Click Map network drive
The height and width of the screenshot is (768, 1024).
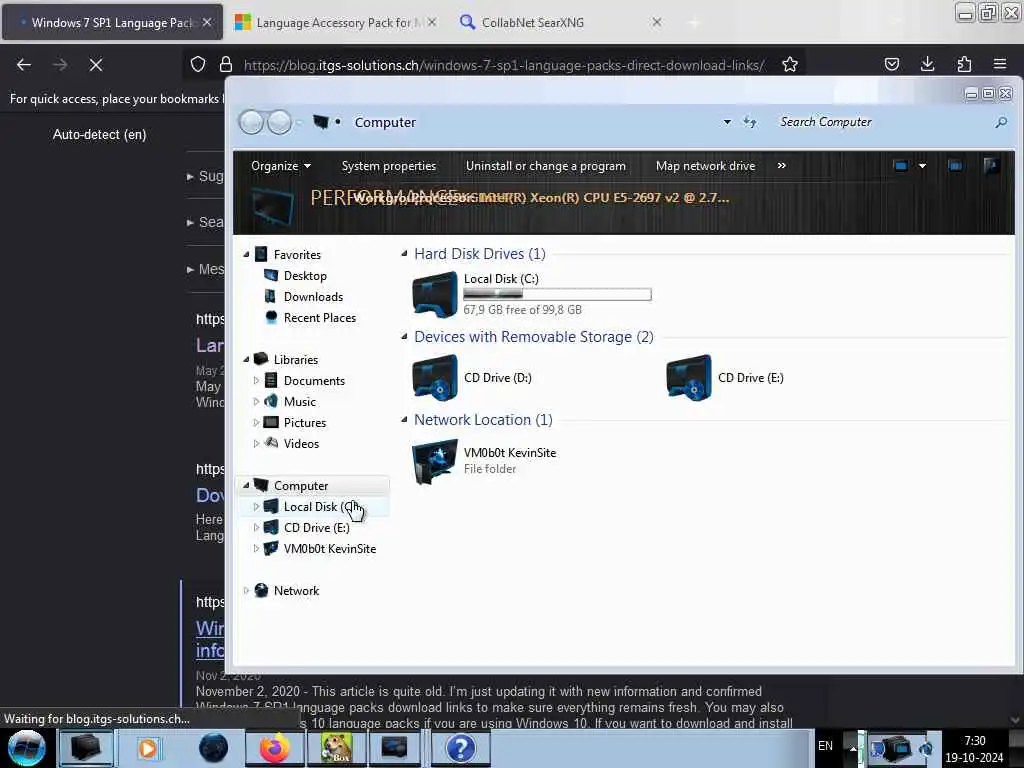click(705, 166)
